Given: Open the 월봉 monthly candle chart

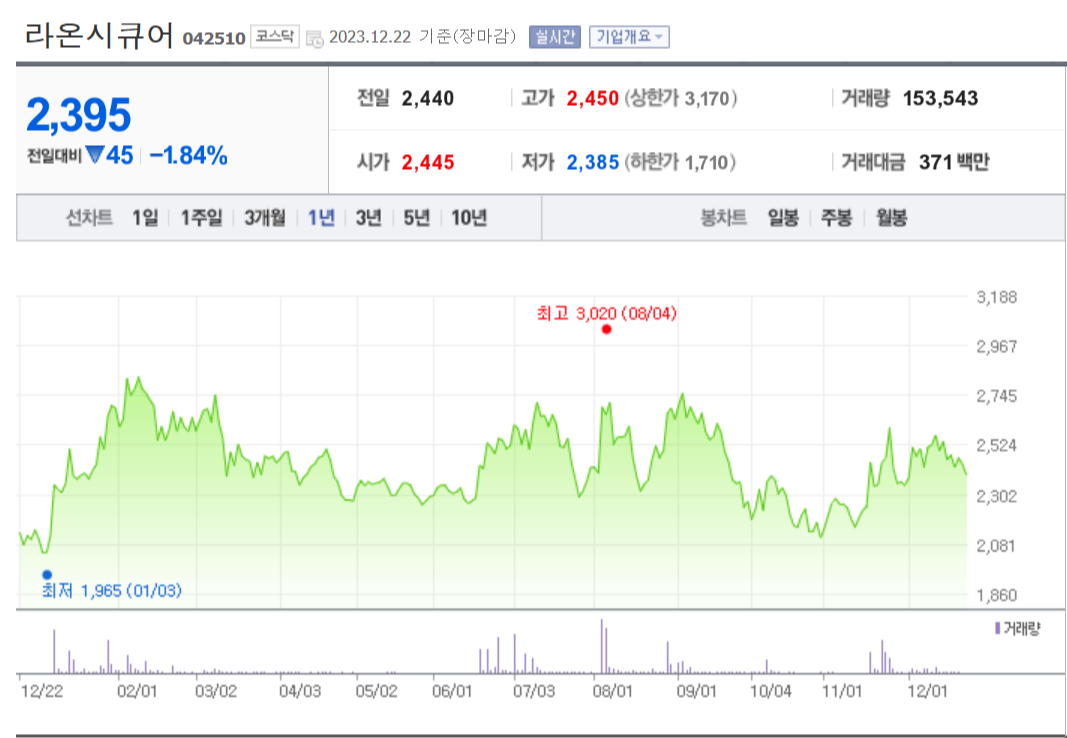Looking at the screenshot, I should 891,218.
